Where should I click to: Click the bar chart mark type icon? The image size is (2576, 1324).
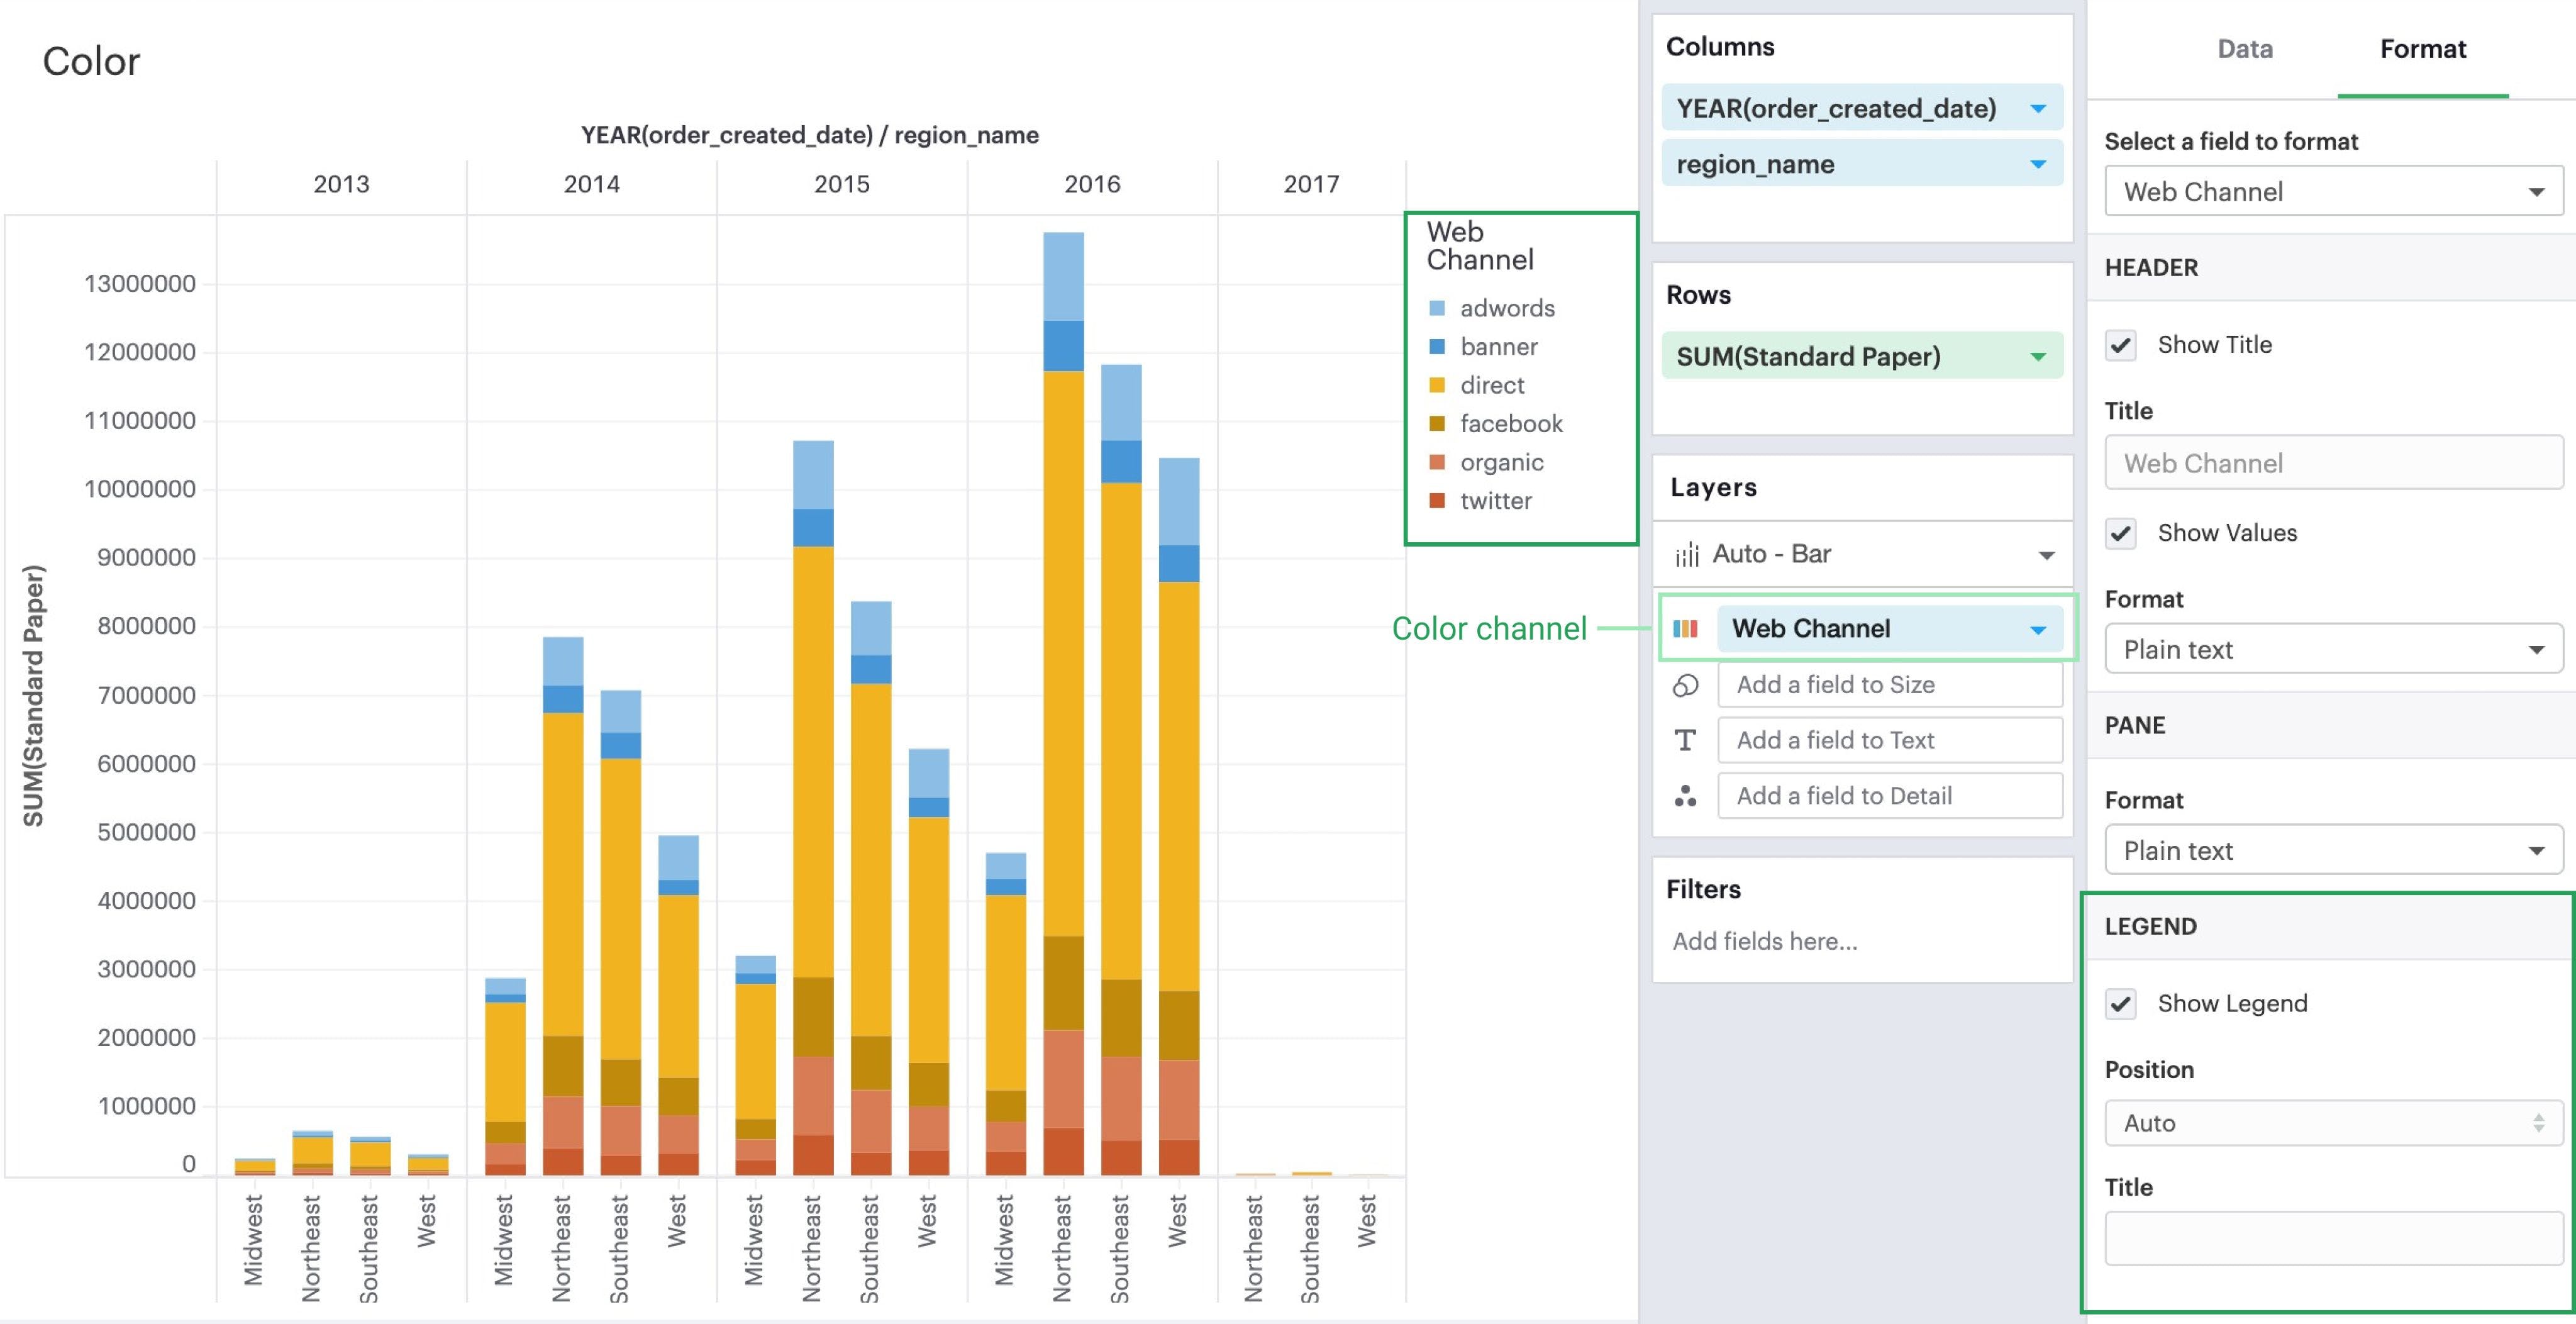(x=1687, y=554)
